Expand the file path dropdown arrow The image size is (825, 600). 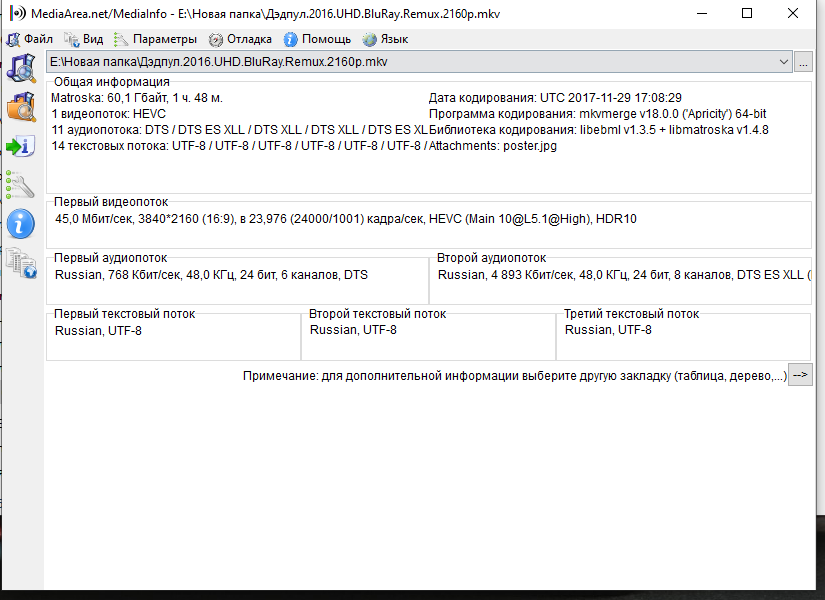tap(784, 62)
